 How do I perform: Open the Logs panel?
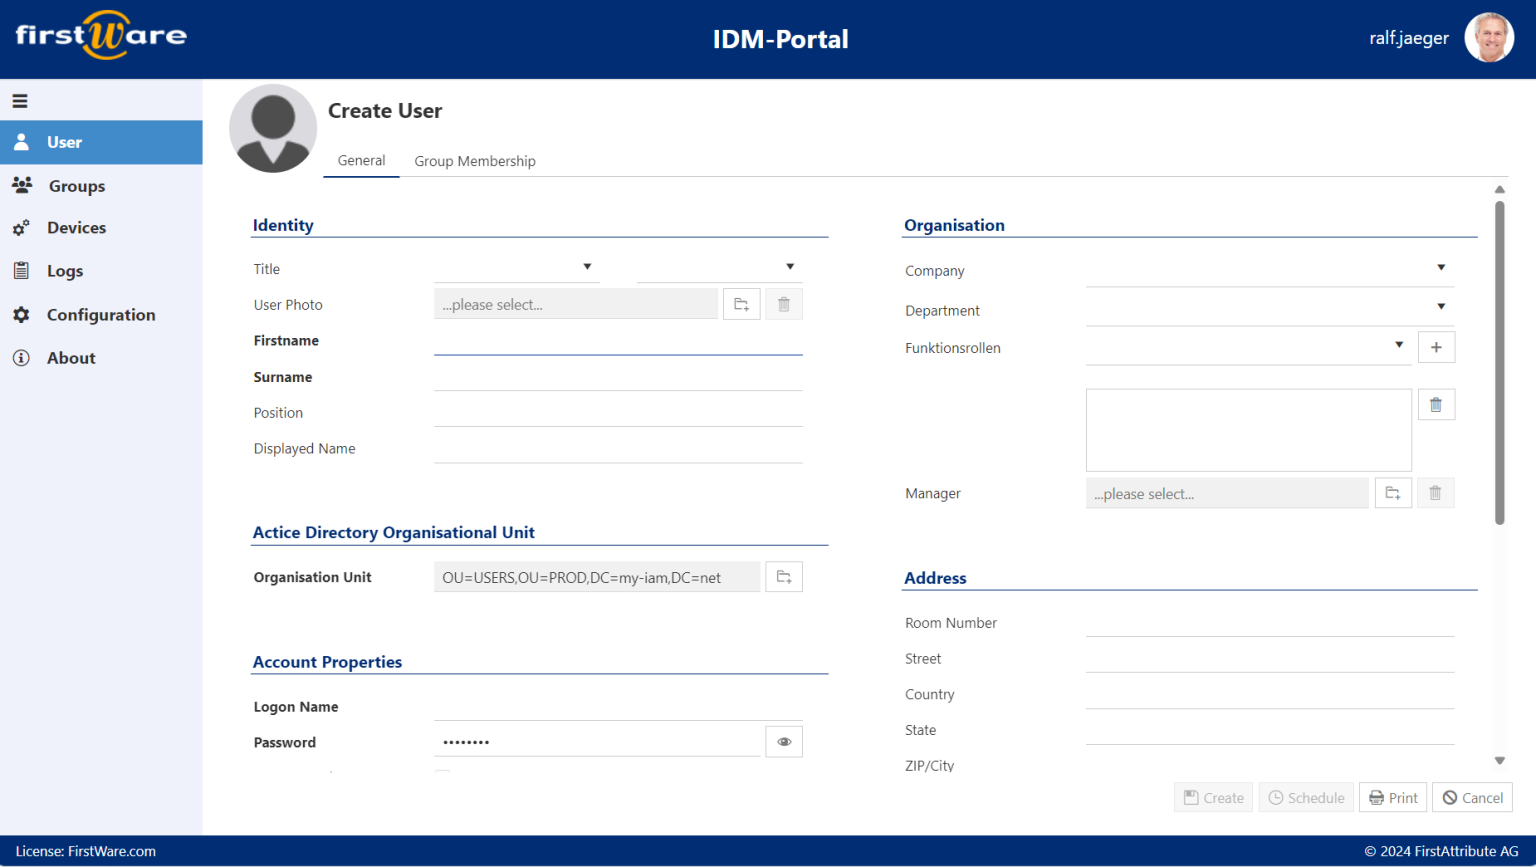pos(65,270)
